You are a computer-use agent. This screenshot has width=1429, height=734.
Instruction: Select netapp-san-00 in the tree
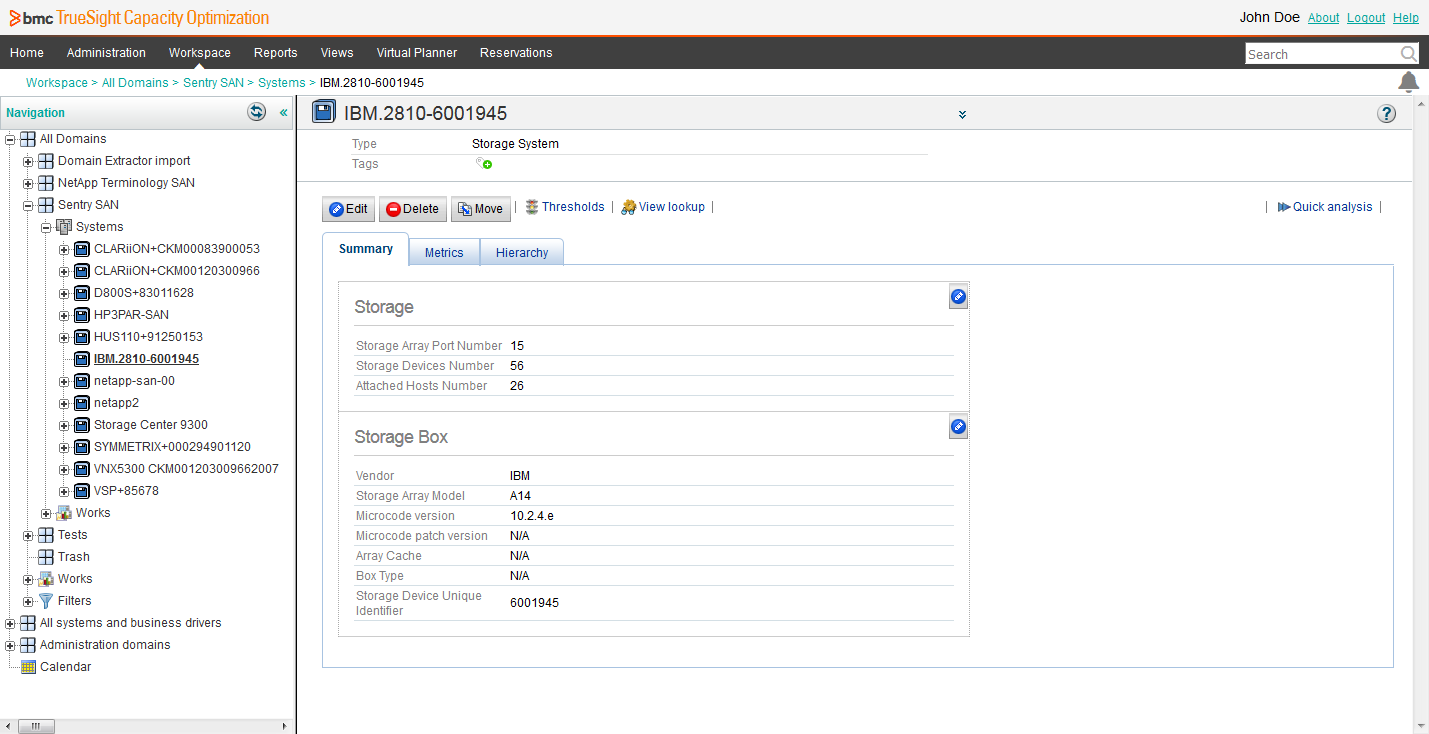134,381
